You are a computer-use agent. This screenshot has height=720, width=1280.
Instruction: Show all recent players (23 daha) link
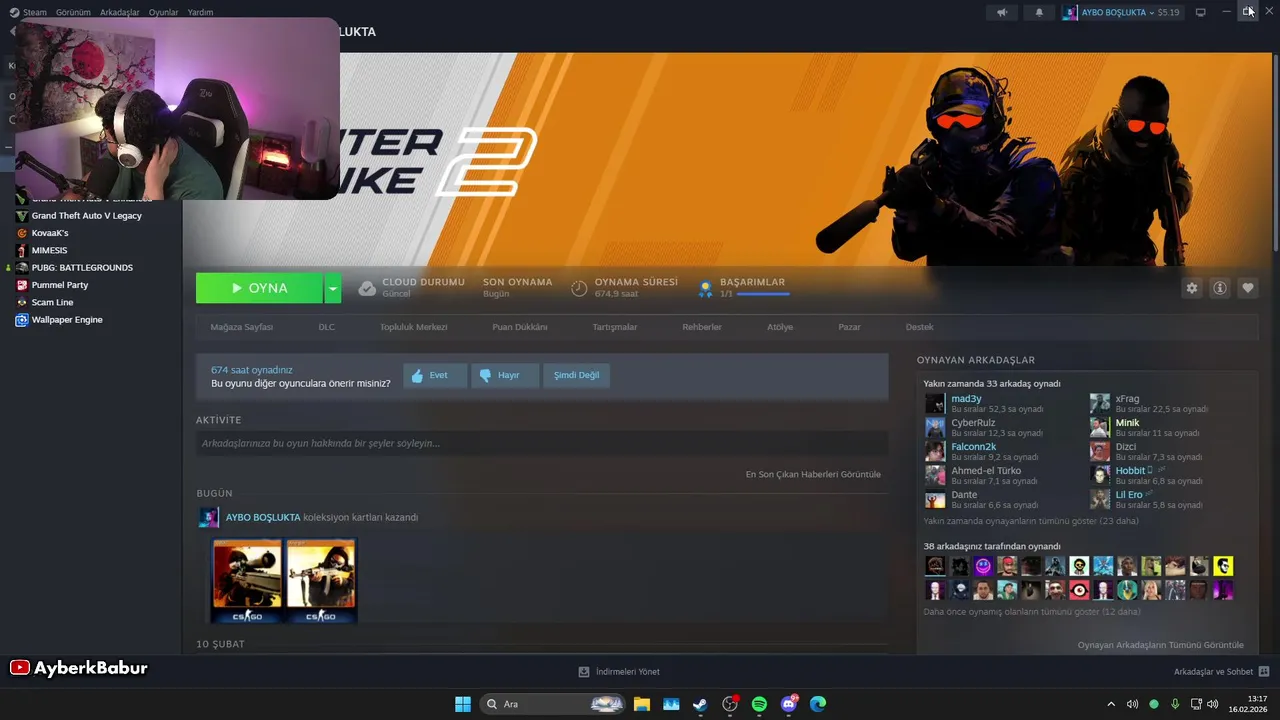pos(1030,521)
